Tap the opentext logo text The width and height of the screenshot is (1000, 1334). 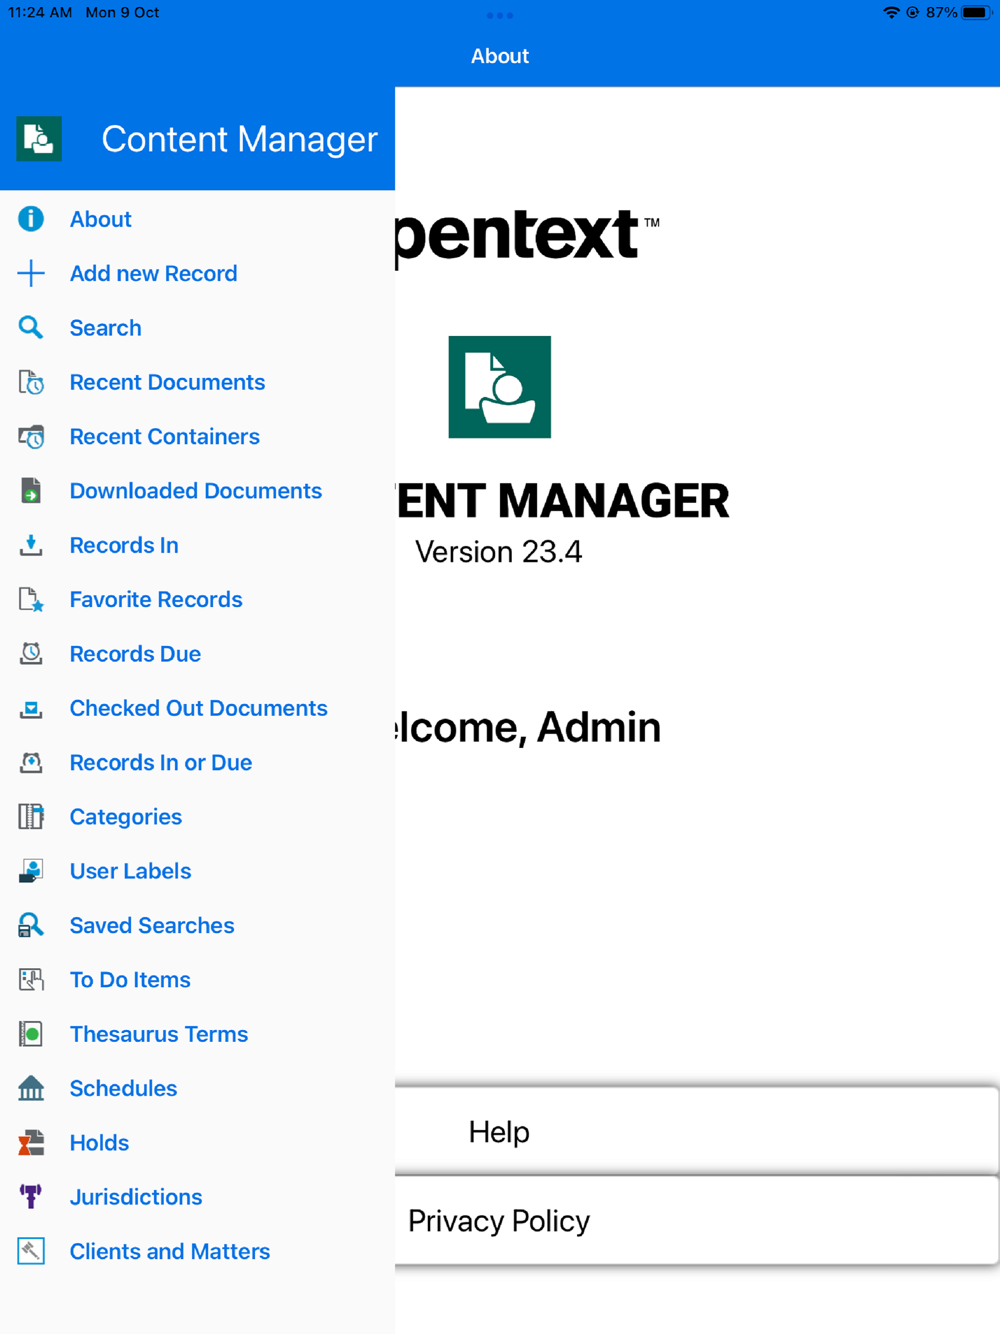coord(527,237)
